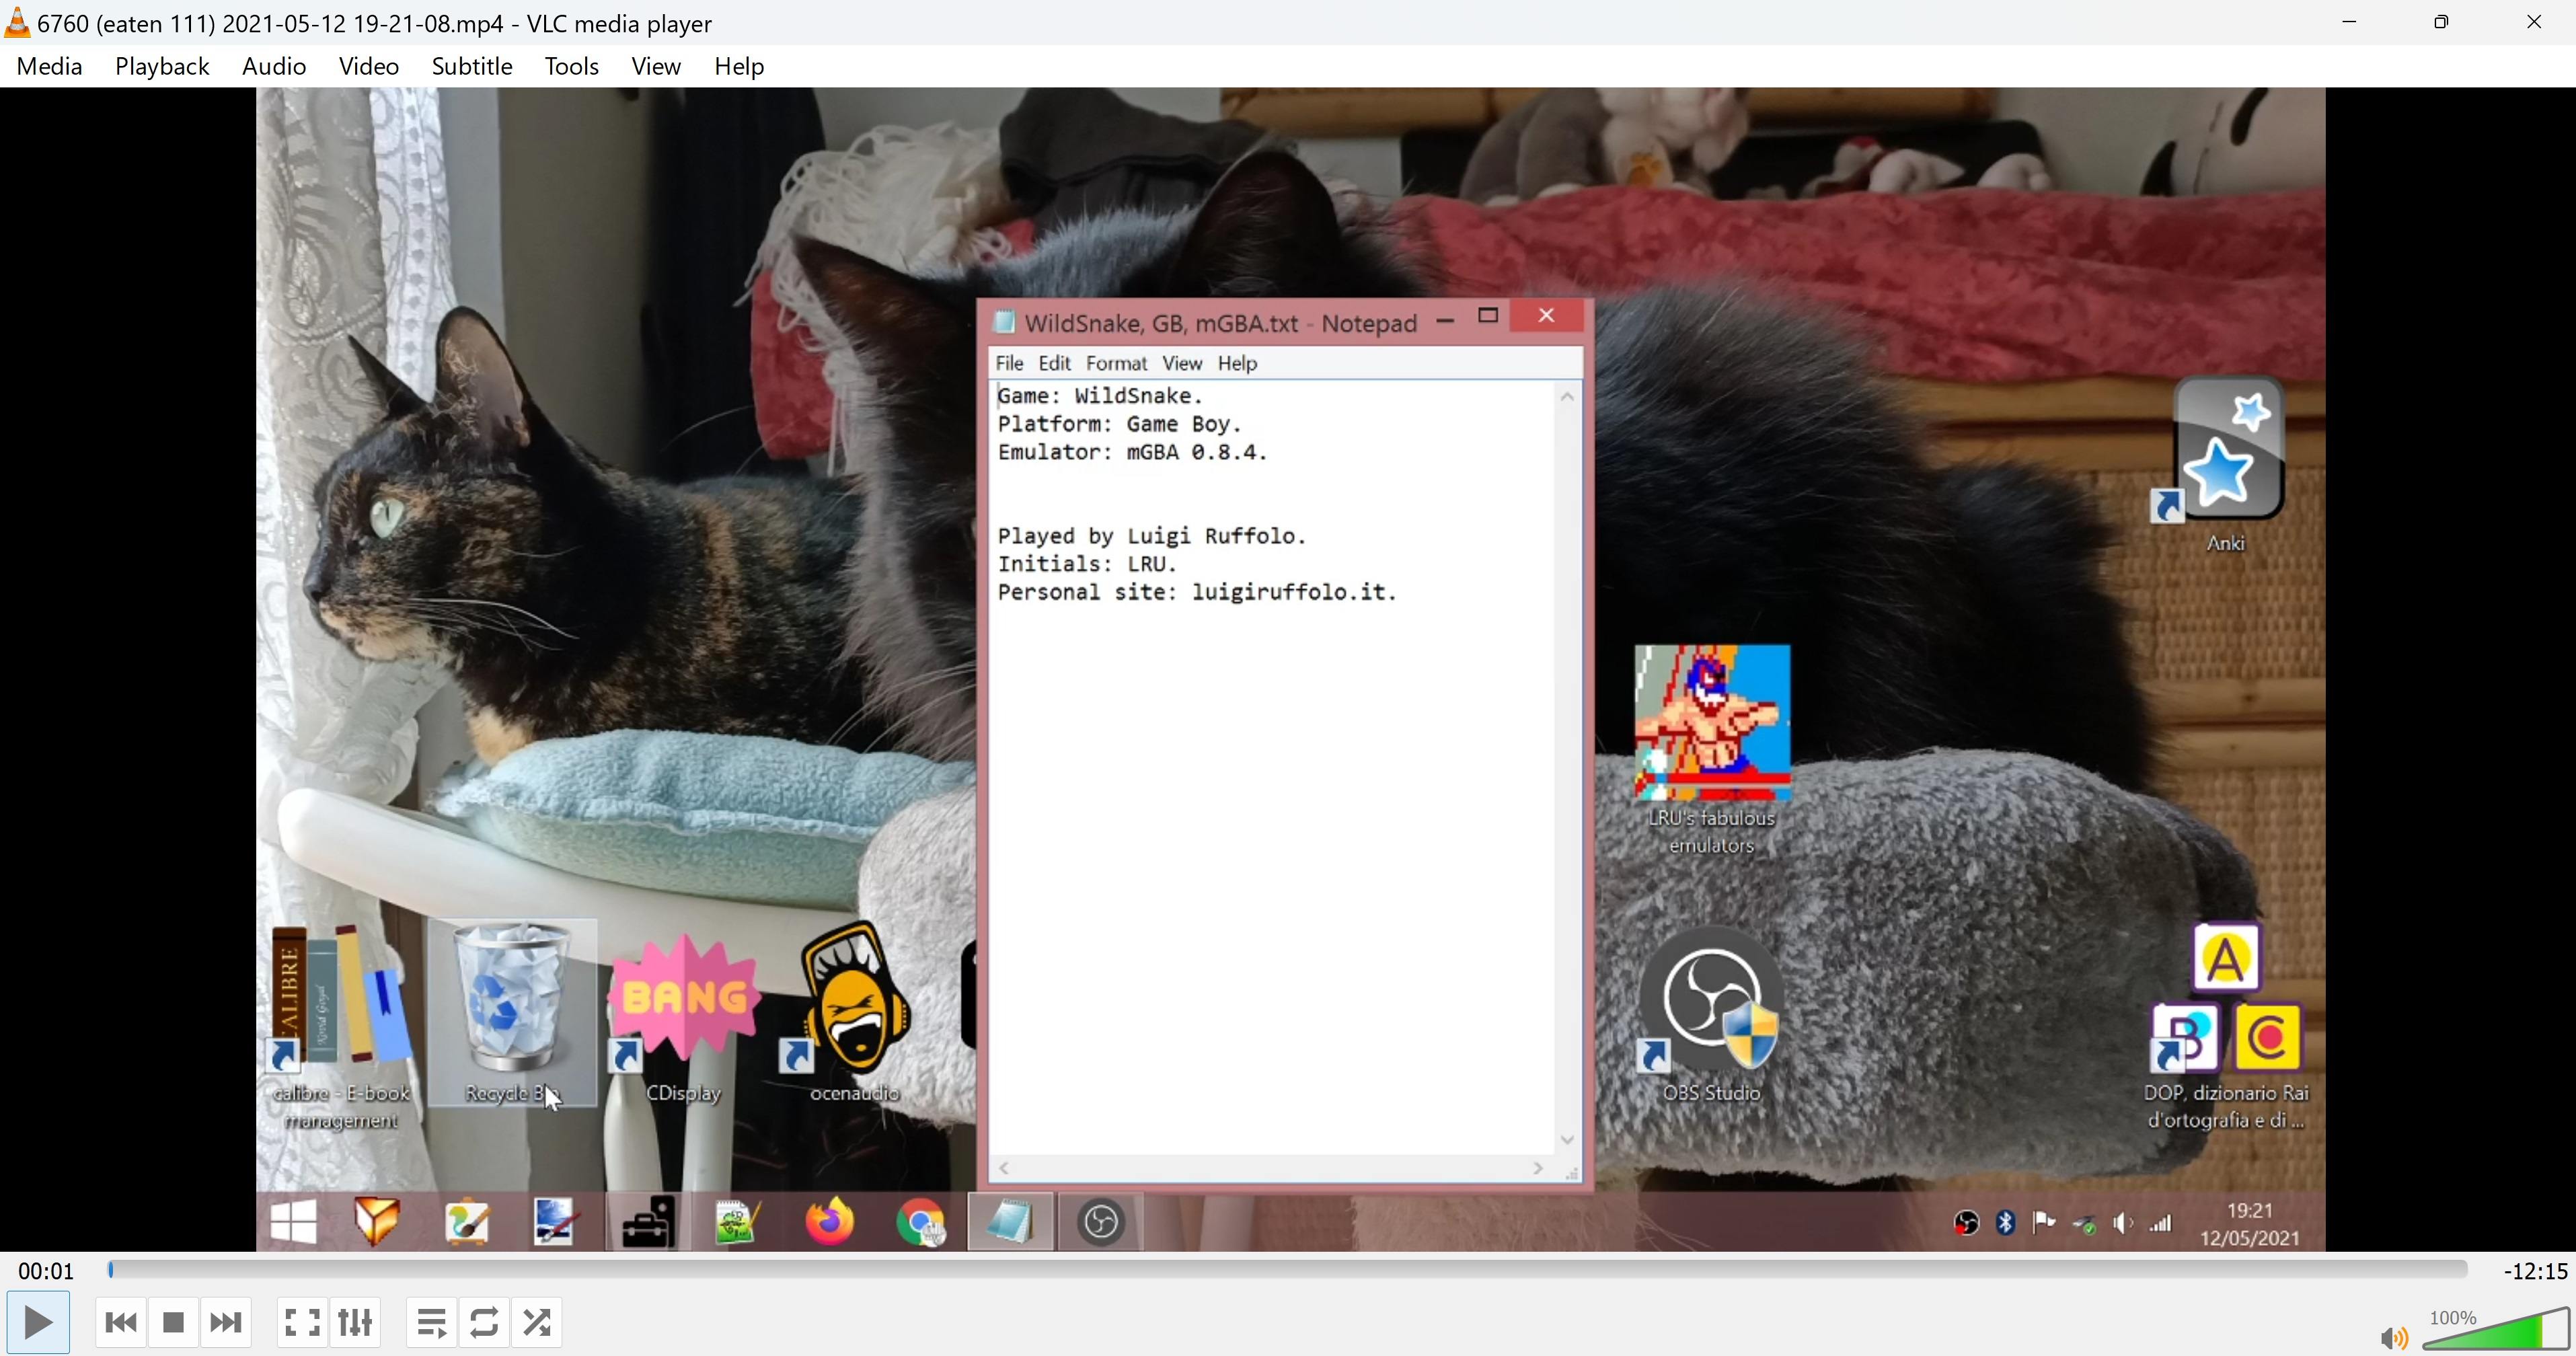Open the Media menu
Image resolution: width=2576 pixels, height=1356 pixels.
[x=49, y=66]
